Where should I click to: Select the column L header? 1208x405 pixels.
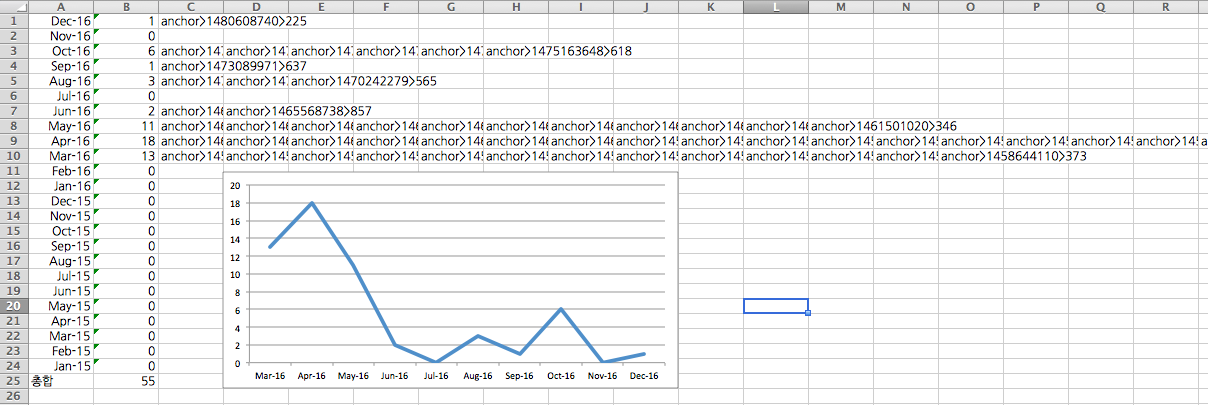click(x=776, y=6)
